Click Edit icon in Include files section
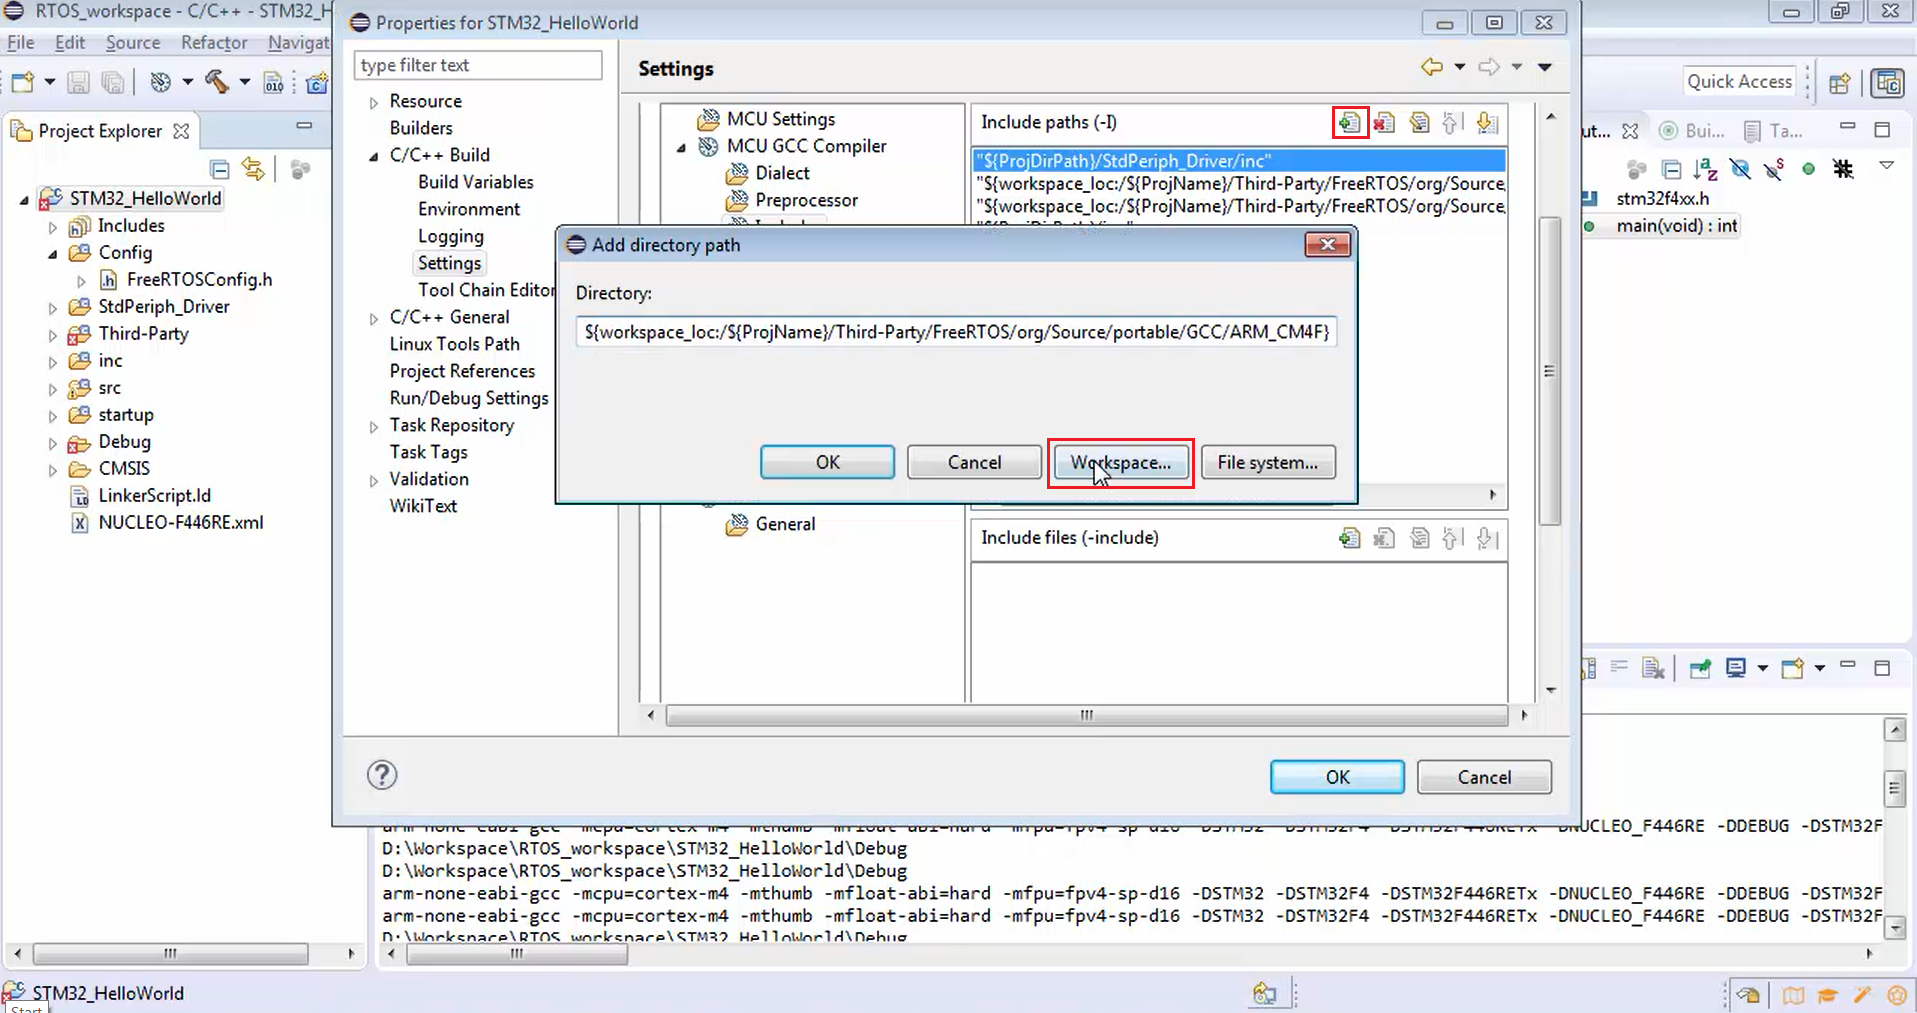 (1419, 538)
